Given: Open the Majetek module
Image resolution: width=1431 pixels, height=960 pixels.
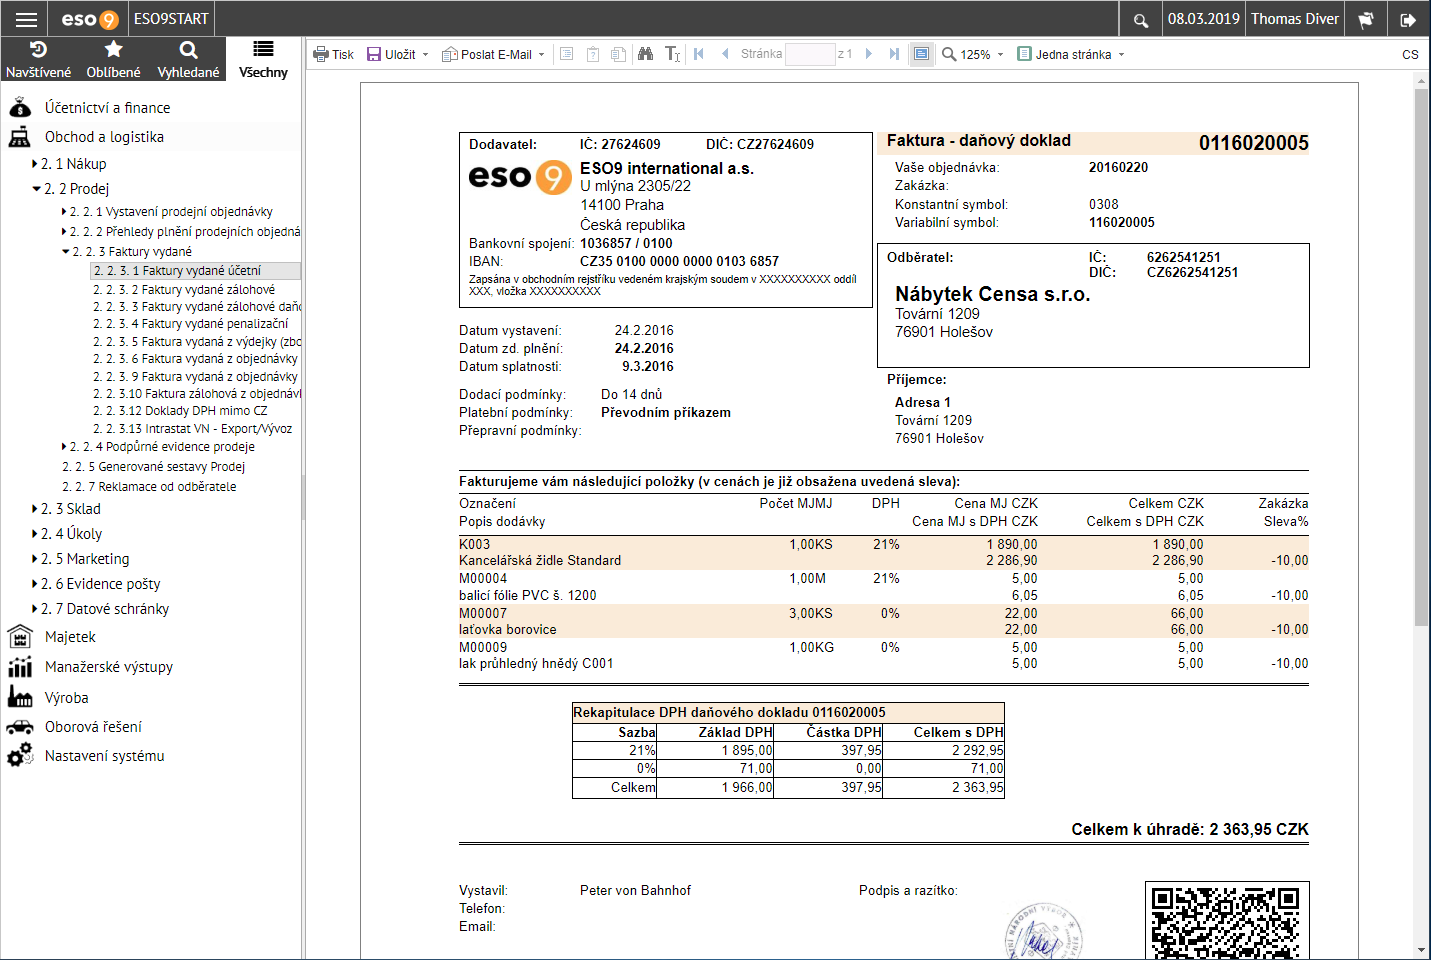Looking at the screenshot, I should click(x=70, y=637).
